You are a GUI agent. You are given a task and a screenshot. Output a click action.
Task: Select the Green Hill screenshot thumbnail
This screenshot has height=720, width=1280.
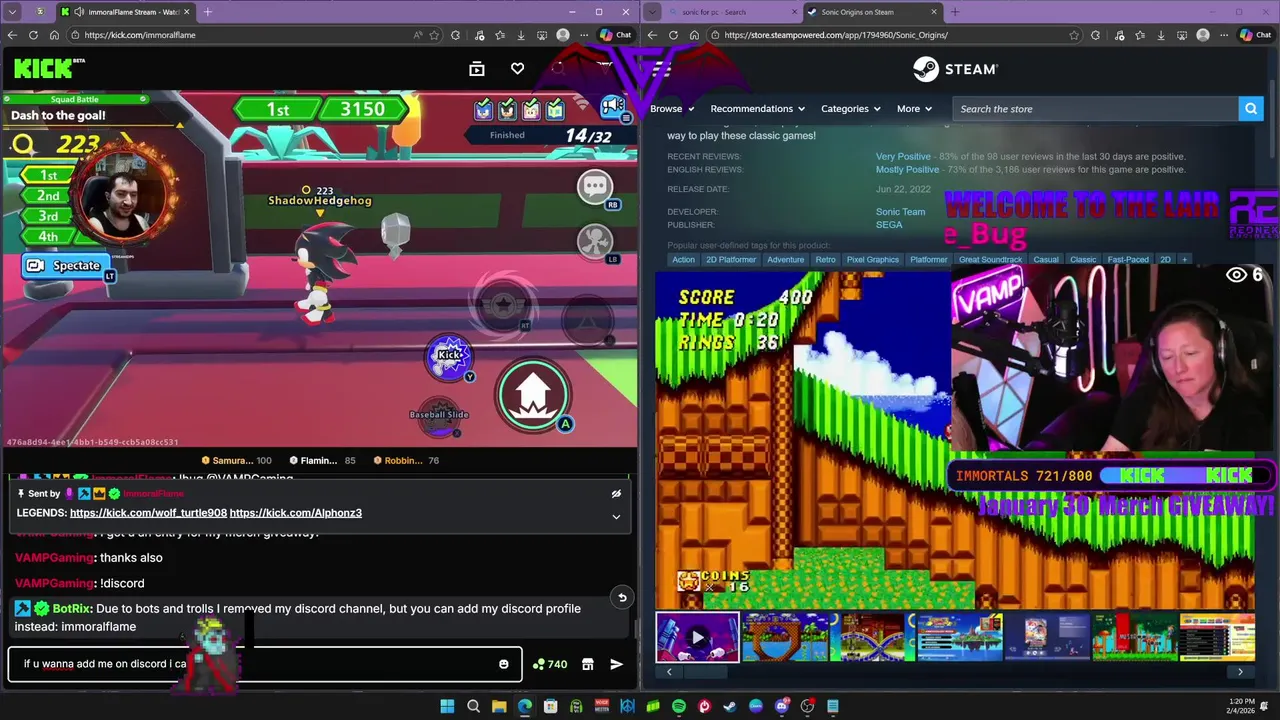click(x=785, y=637)
